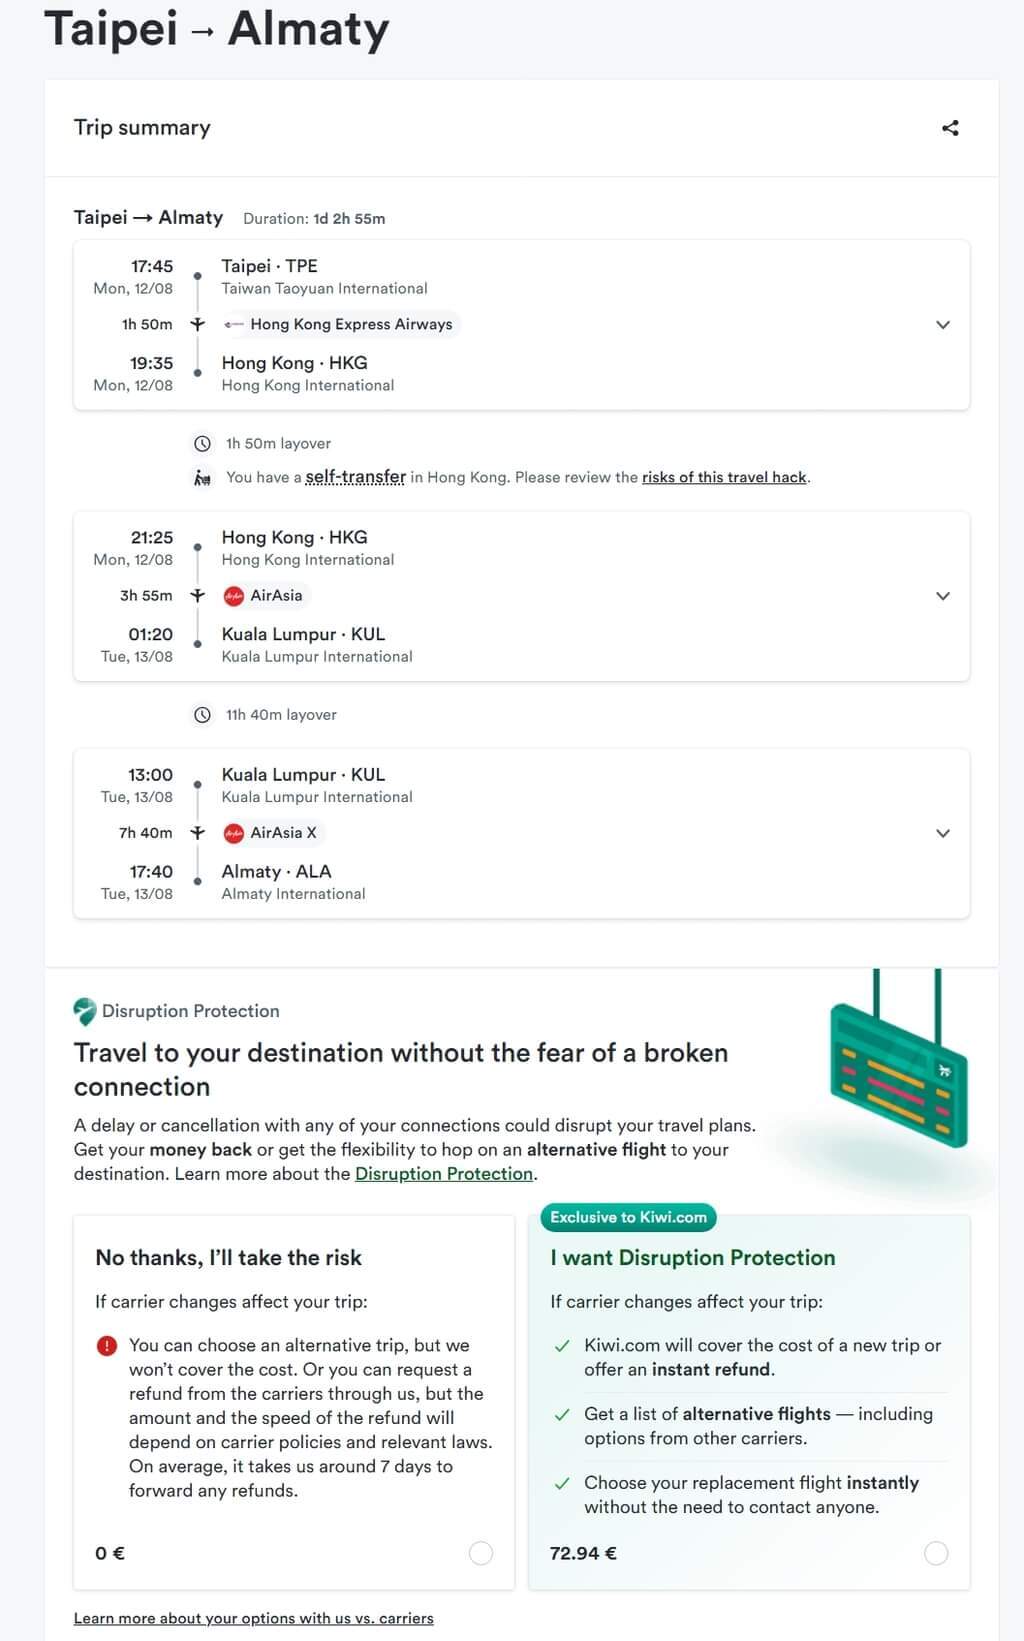Click the Exclusive to Kiwi.com badge
The width and height of the screenshot is (1024, 1641).
(629, 1217)
